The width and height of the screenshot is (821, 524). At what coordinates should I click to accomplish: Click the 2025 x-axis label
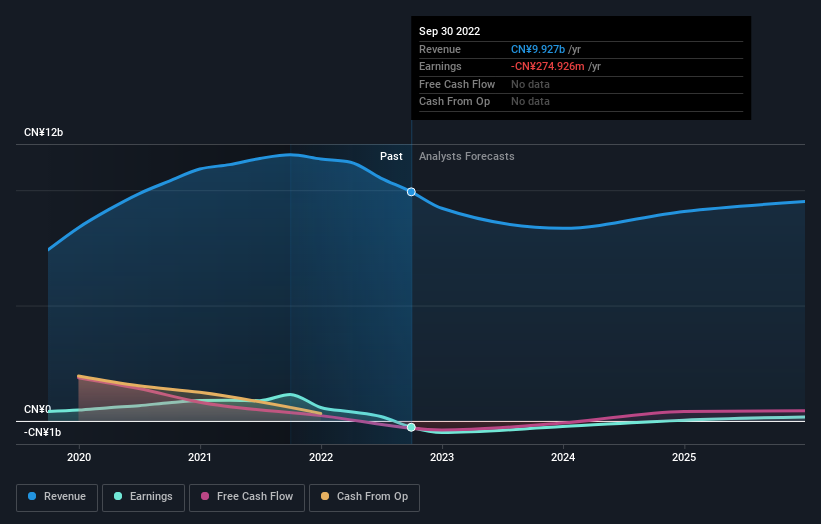click(x=684, y=458)
